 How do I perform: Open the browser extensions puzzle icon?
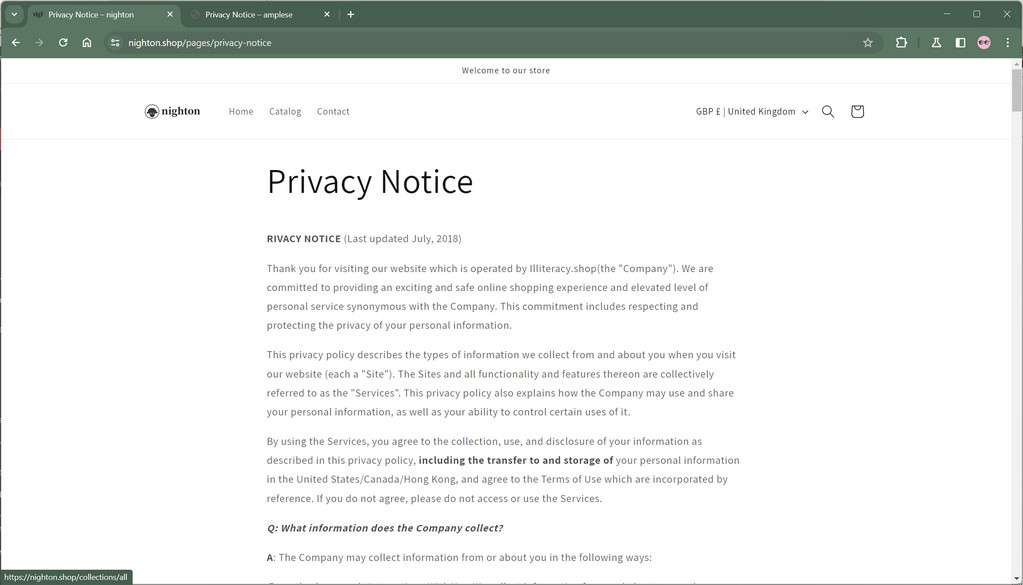click(901, 43)
